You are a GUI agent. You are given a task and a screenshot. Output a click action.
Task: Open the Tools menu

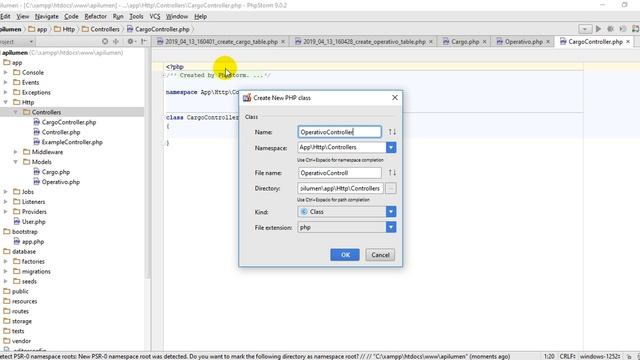(136, 16)
